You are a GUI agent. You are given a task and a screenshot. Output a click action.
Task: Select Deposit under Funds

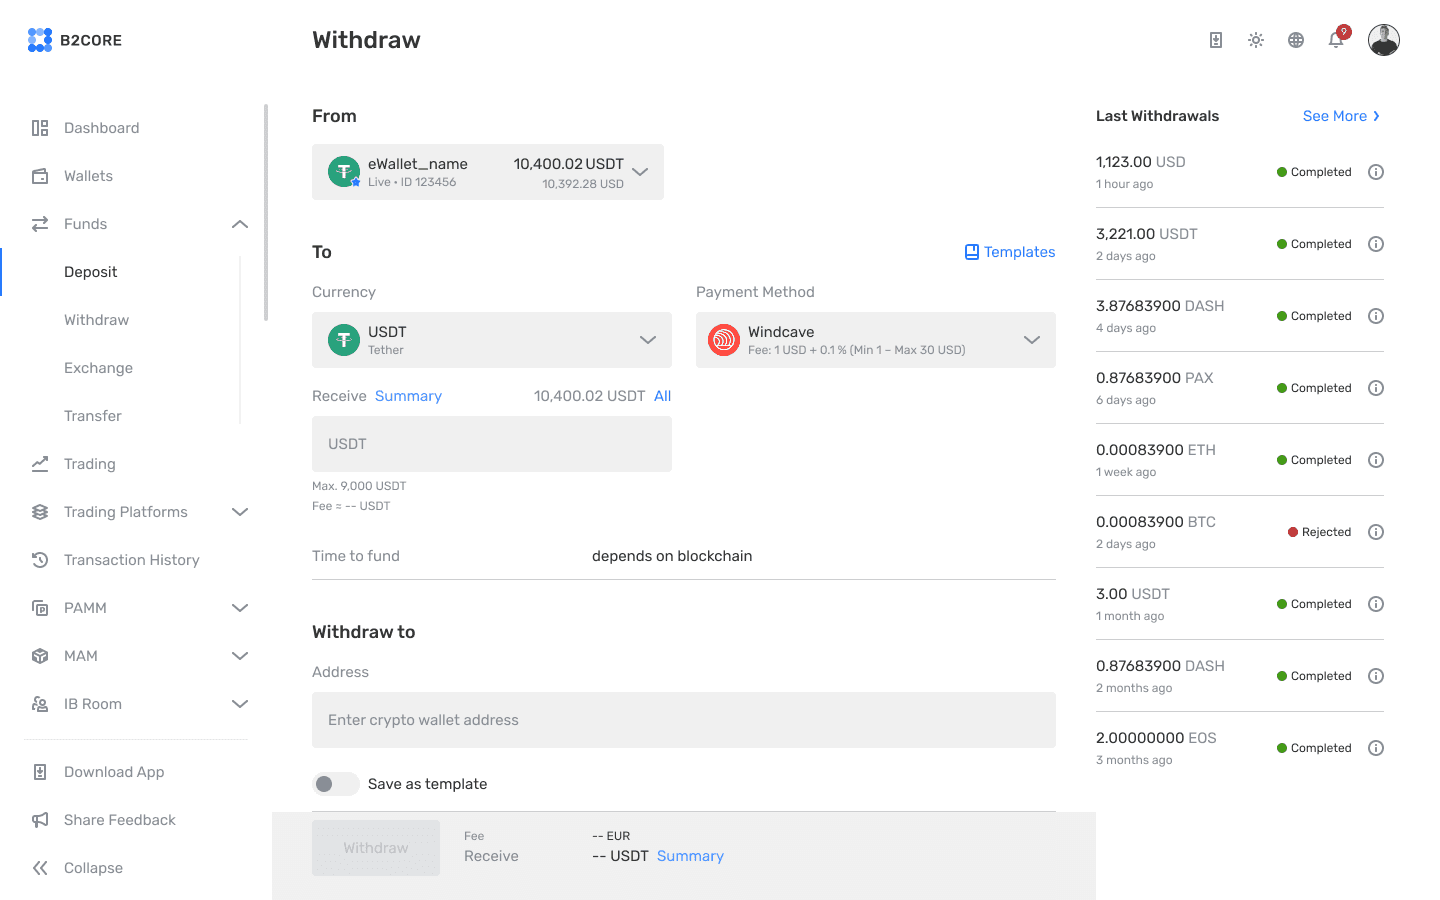tap(90, 272)
